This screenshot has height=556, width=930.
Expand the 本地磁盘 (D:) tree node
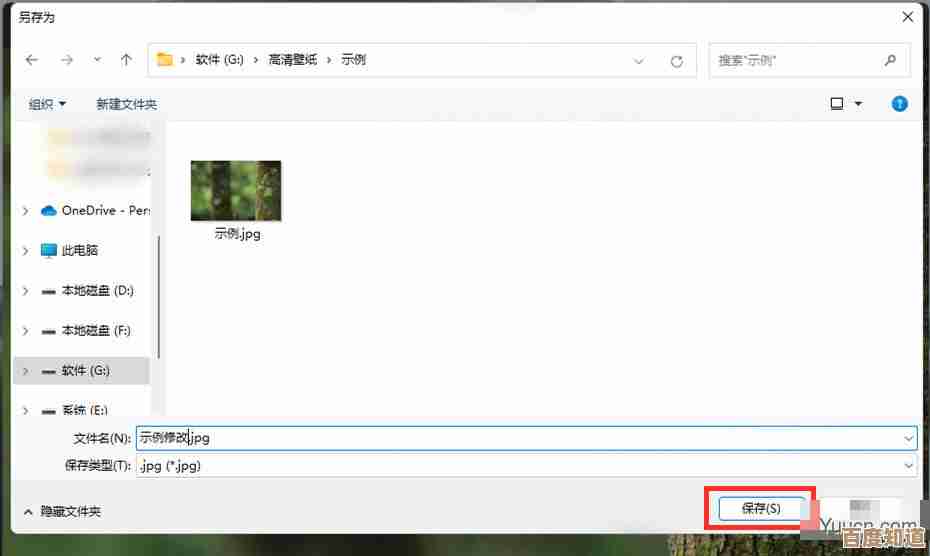(x=25, y=291)
